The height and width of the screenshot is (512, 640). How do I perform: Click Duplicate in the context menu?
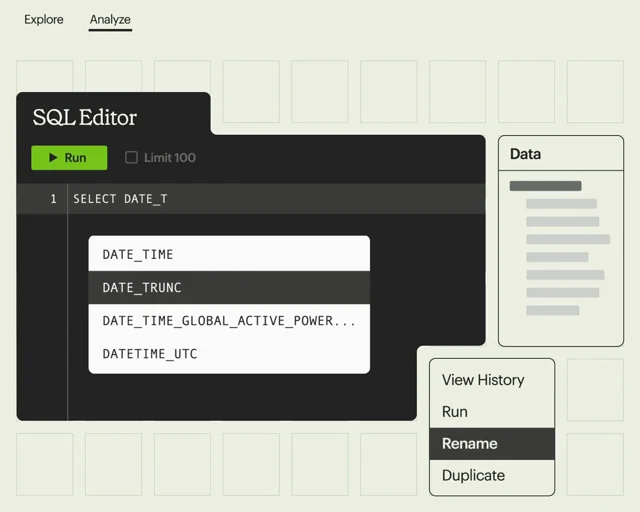(x=492, y=475)
